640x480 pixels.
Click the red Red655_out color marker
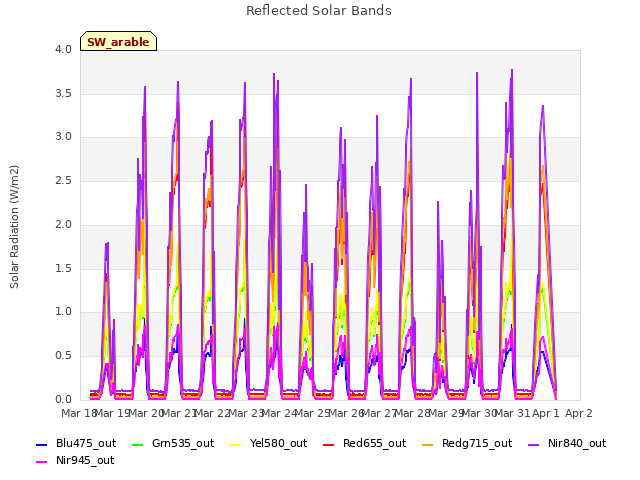329,444
